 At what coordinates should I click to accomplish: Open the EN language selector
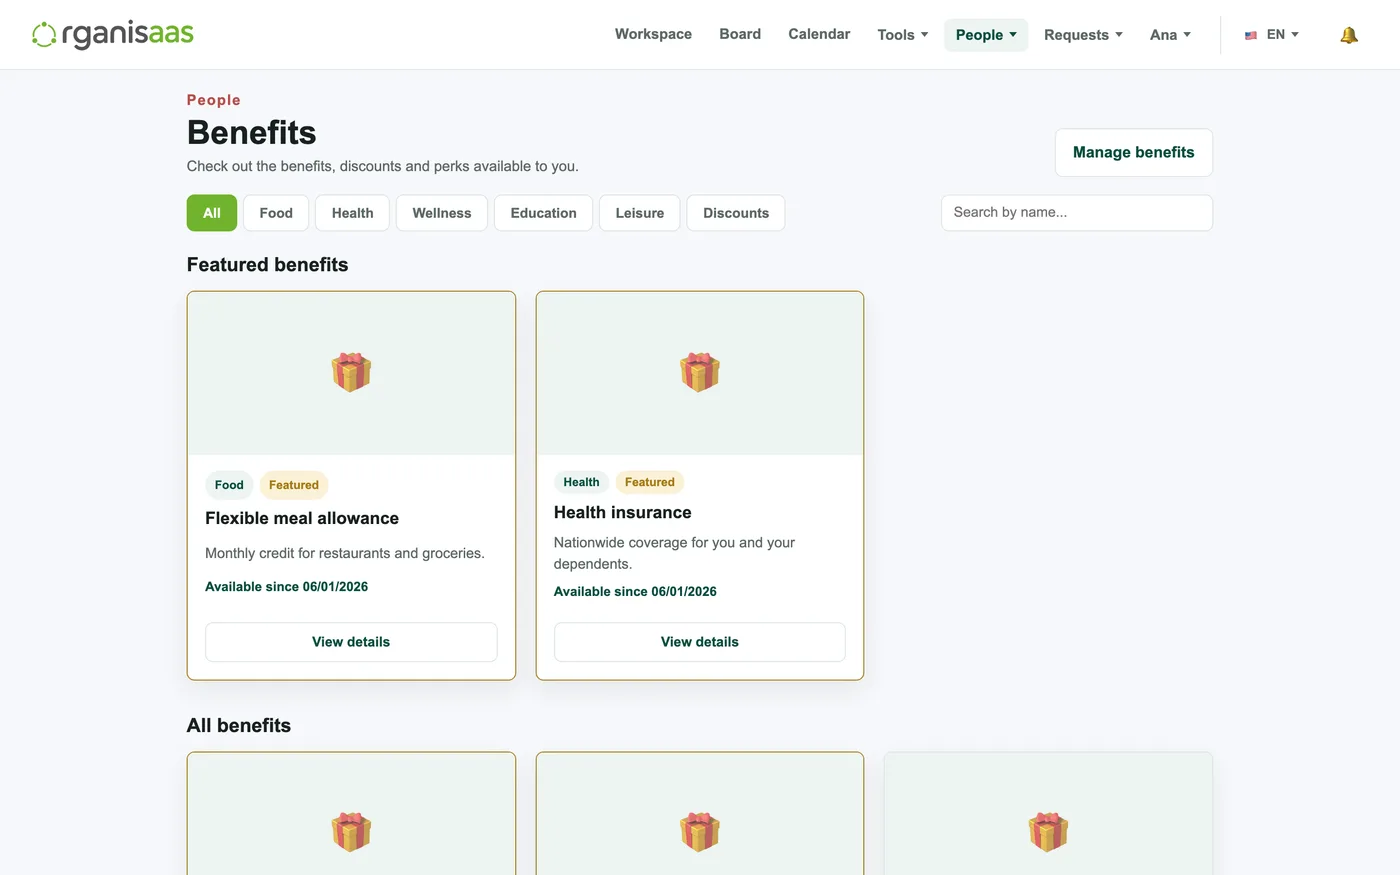(1272, 35)
